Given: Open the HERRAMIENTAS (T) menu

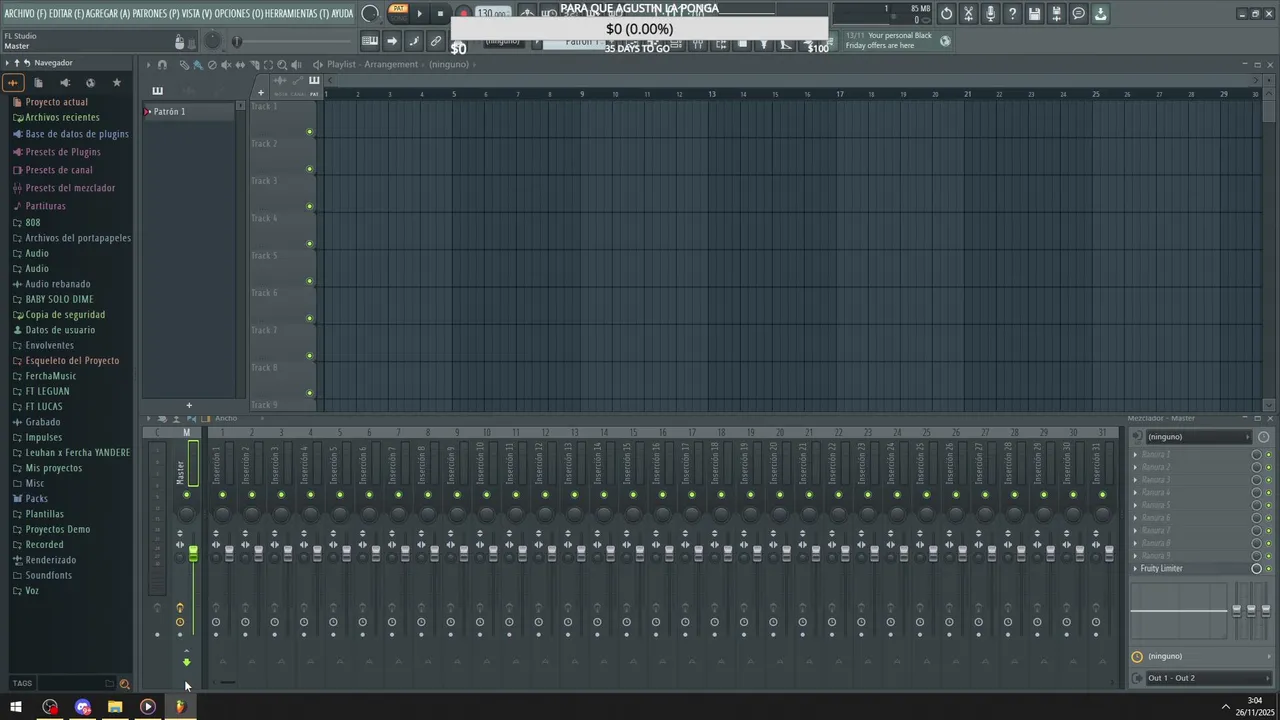Looking at the screenshot, I should 297,14.
